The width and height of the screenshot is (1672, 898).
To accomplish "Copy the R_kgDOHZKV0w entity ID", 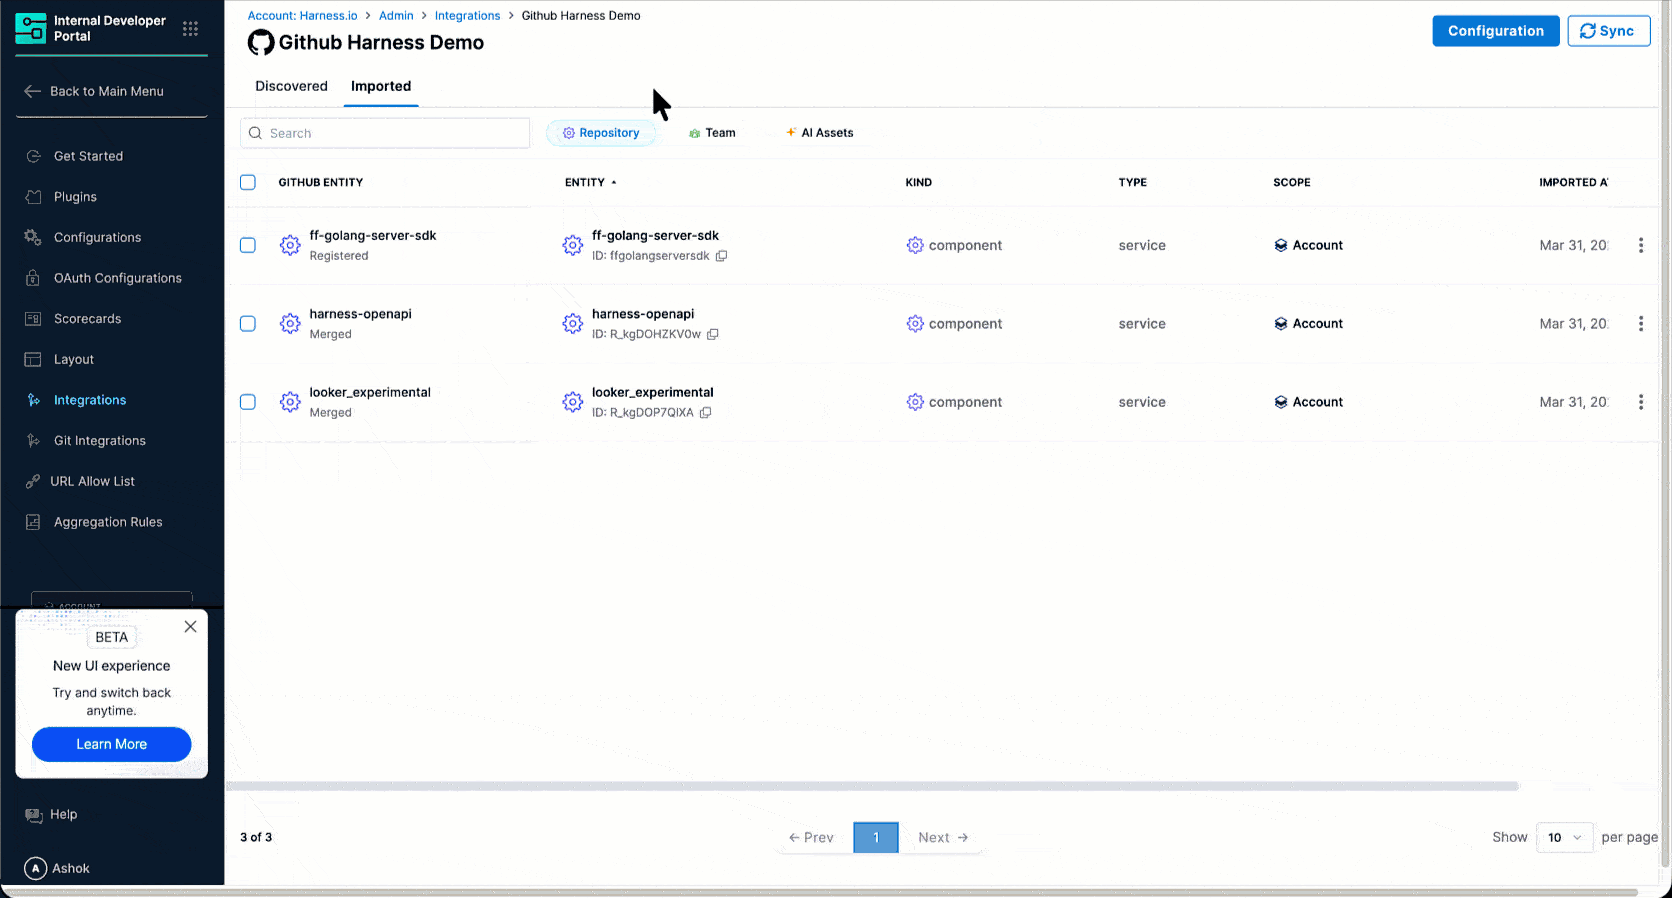I will coord(713,334).
